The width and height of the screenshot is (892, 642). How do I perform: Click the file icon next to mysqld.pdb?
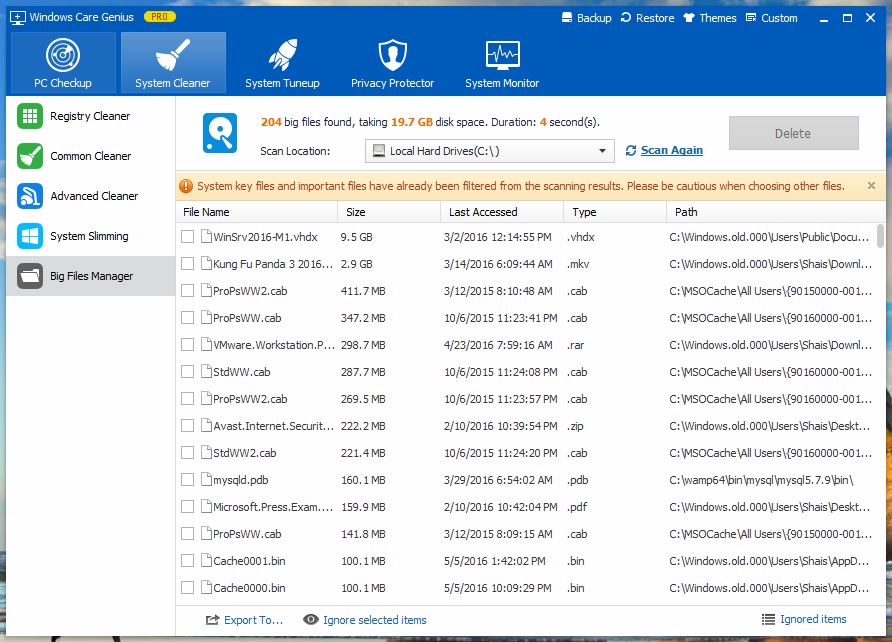pos(206,479)
